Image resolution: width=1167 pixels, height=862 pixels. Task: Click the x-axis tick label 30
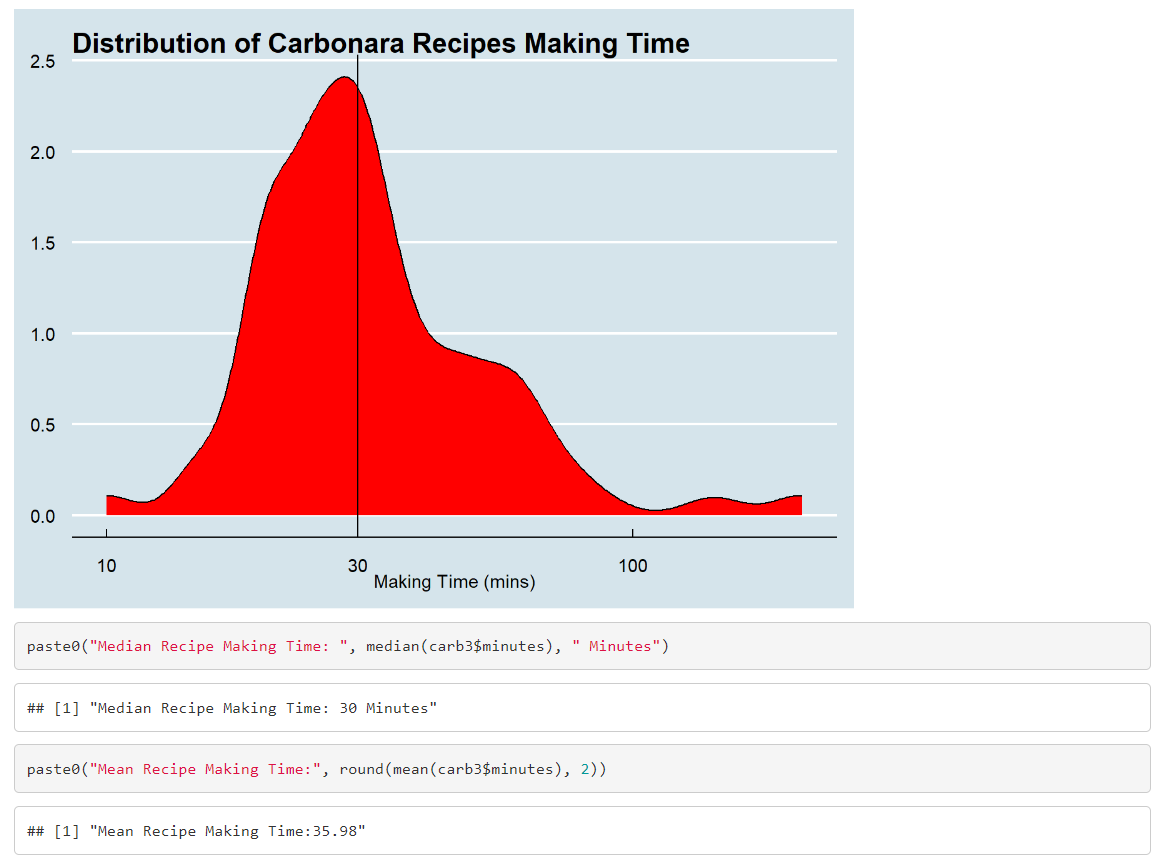tap(357, 566)
